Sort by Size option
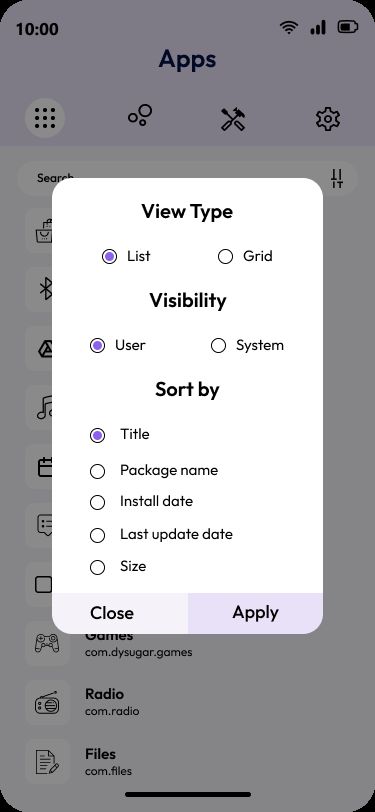 coord(118,567)
